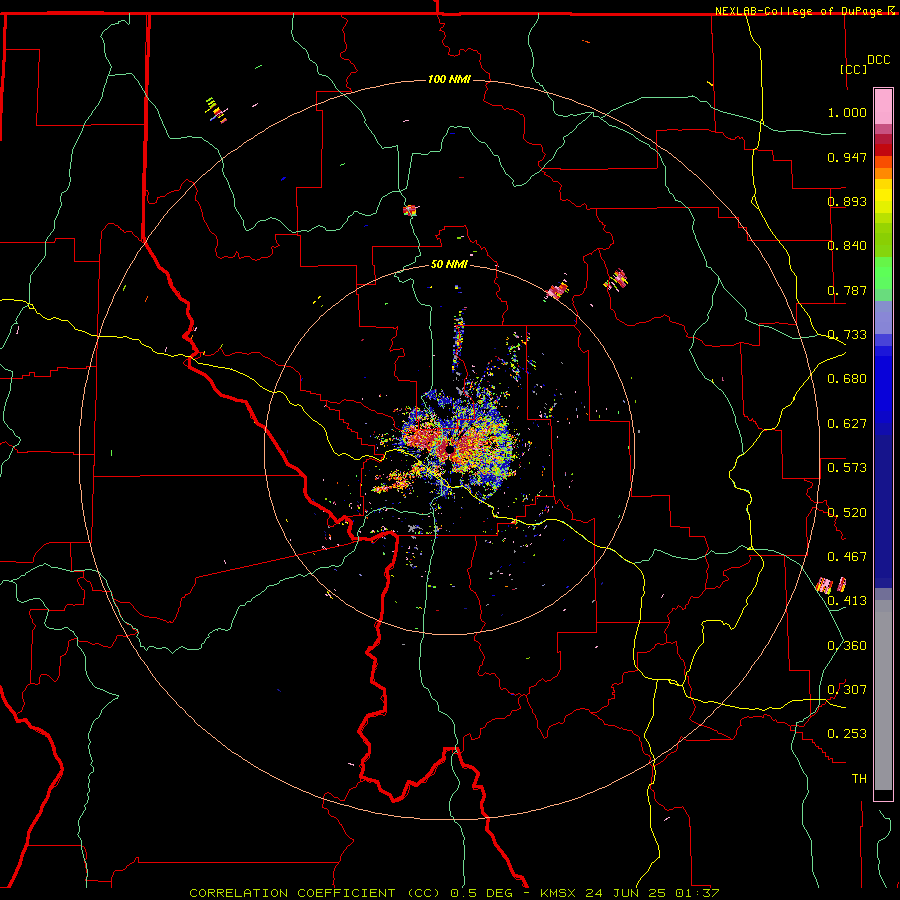This screenshot has height=900, width=900.
Task: Select the 0.413 scale value
Action: coord(847,601)
